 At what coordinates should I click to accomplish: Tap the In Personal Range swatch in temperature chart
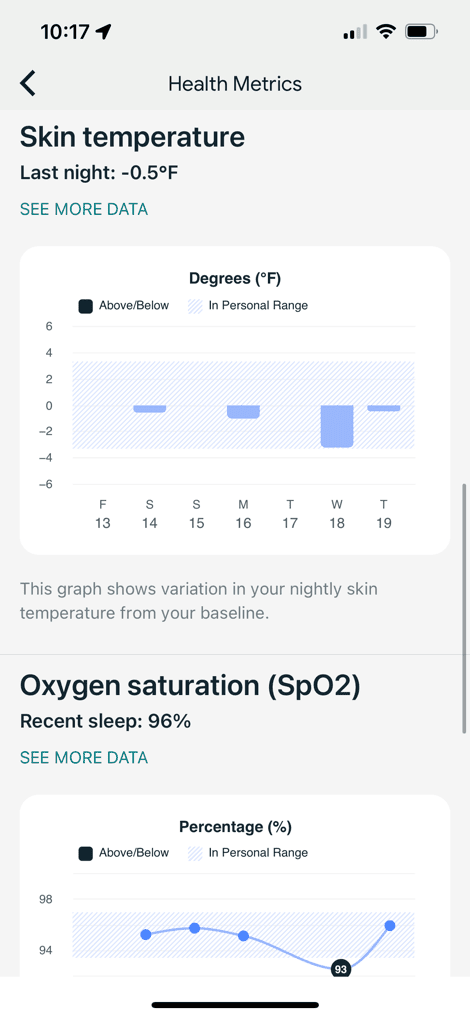pyautogui.click(x=195, y=306)
